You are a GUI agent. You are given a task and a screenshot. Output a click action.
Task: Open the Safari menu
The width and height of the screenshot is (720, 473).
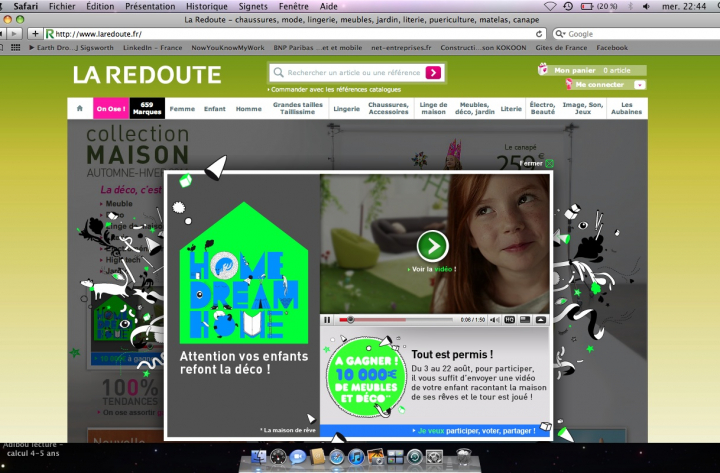tap(26, 6)
